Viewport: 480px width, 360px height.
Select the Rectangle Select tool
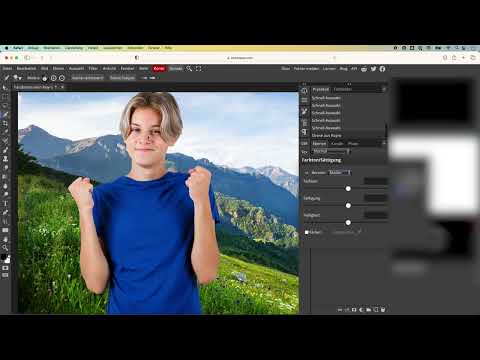[5, 97]
